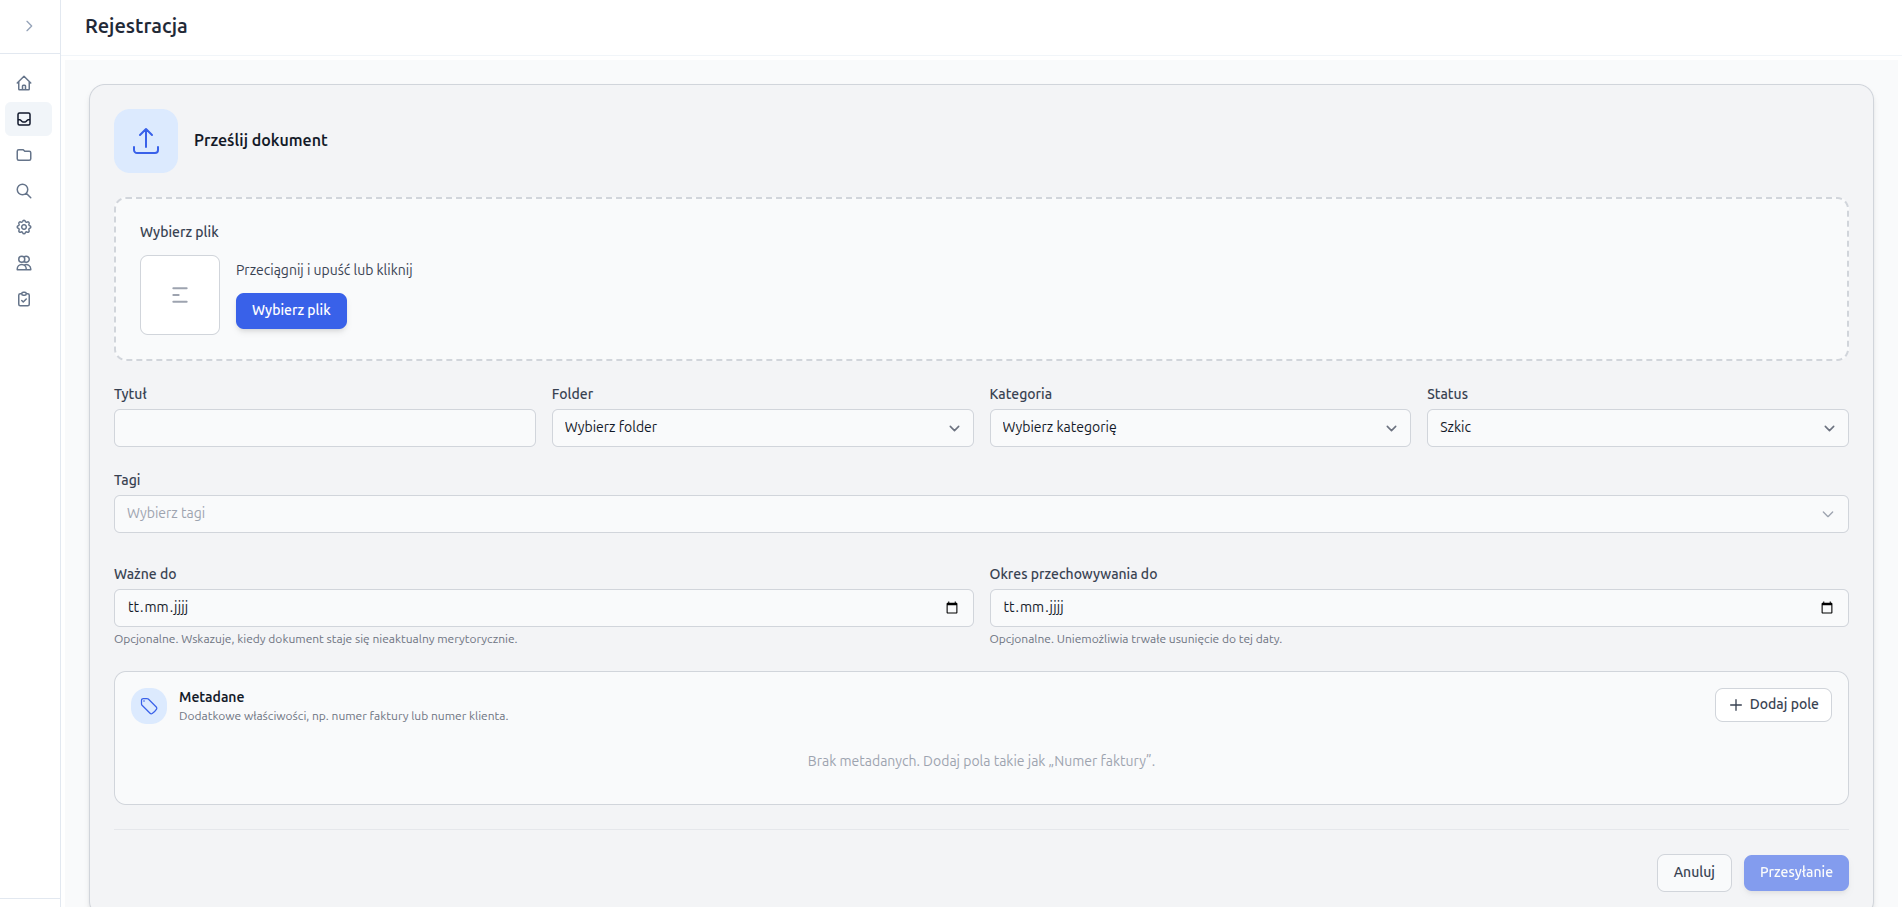Open the Status dropdown showing Szkic
Screen dimensions: 1902x907
1637,428
